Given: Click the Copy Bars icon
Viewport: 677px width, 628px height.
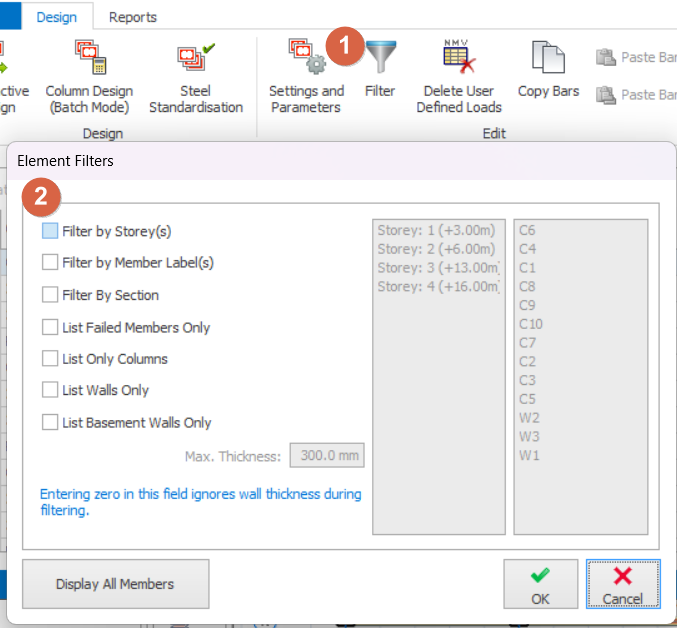Looking at the screenshot, I should 548,58.
